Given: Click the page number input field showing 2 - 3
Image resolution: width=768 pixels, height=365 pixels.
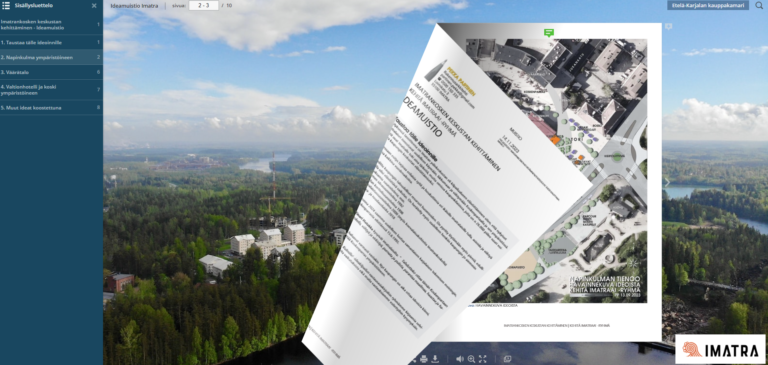Looking at the screenshot, I should [203, 5].
